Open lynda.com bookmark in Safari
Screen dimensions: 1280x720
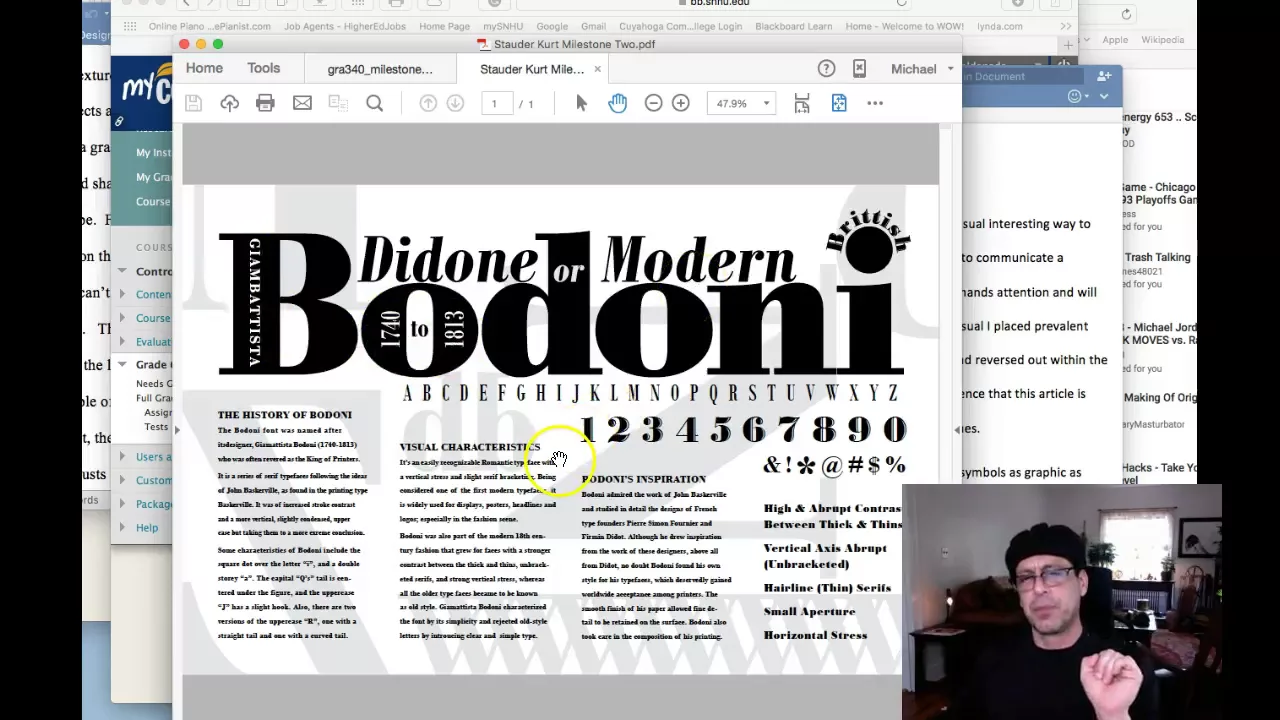coord(1000,27)
